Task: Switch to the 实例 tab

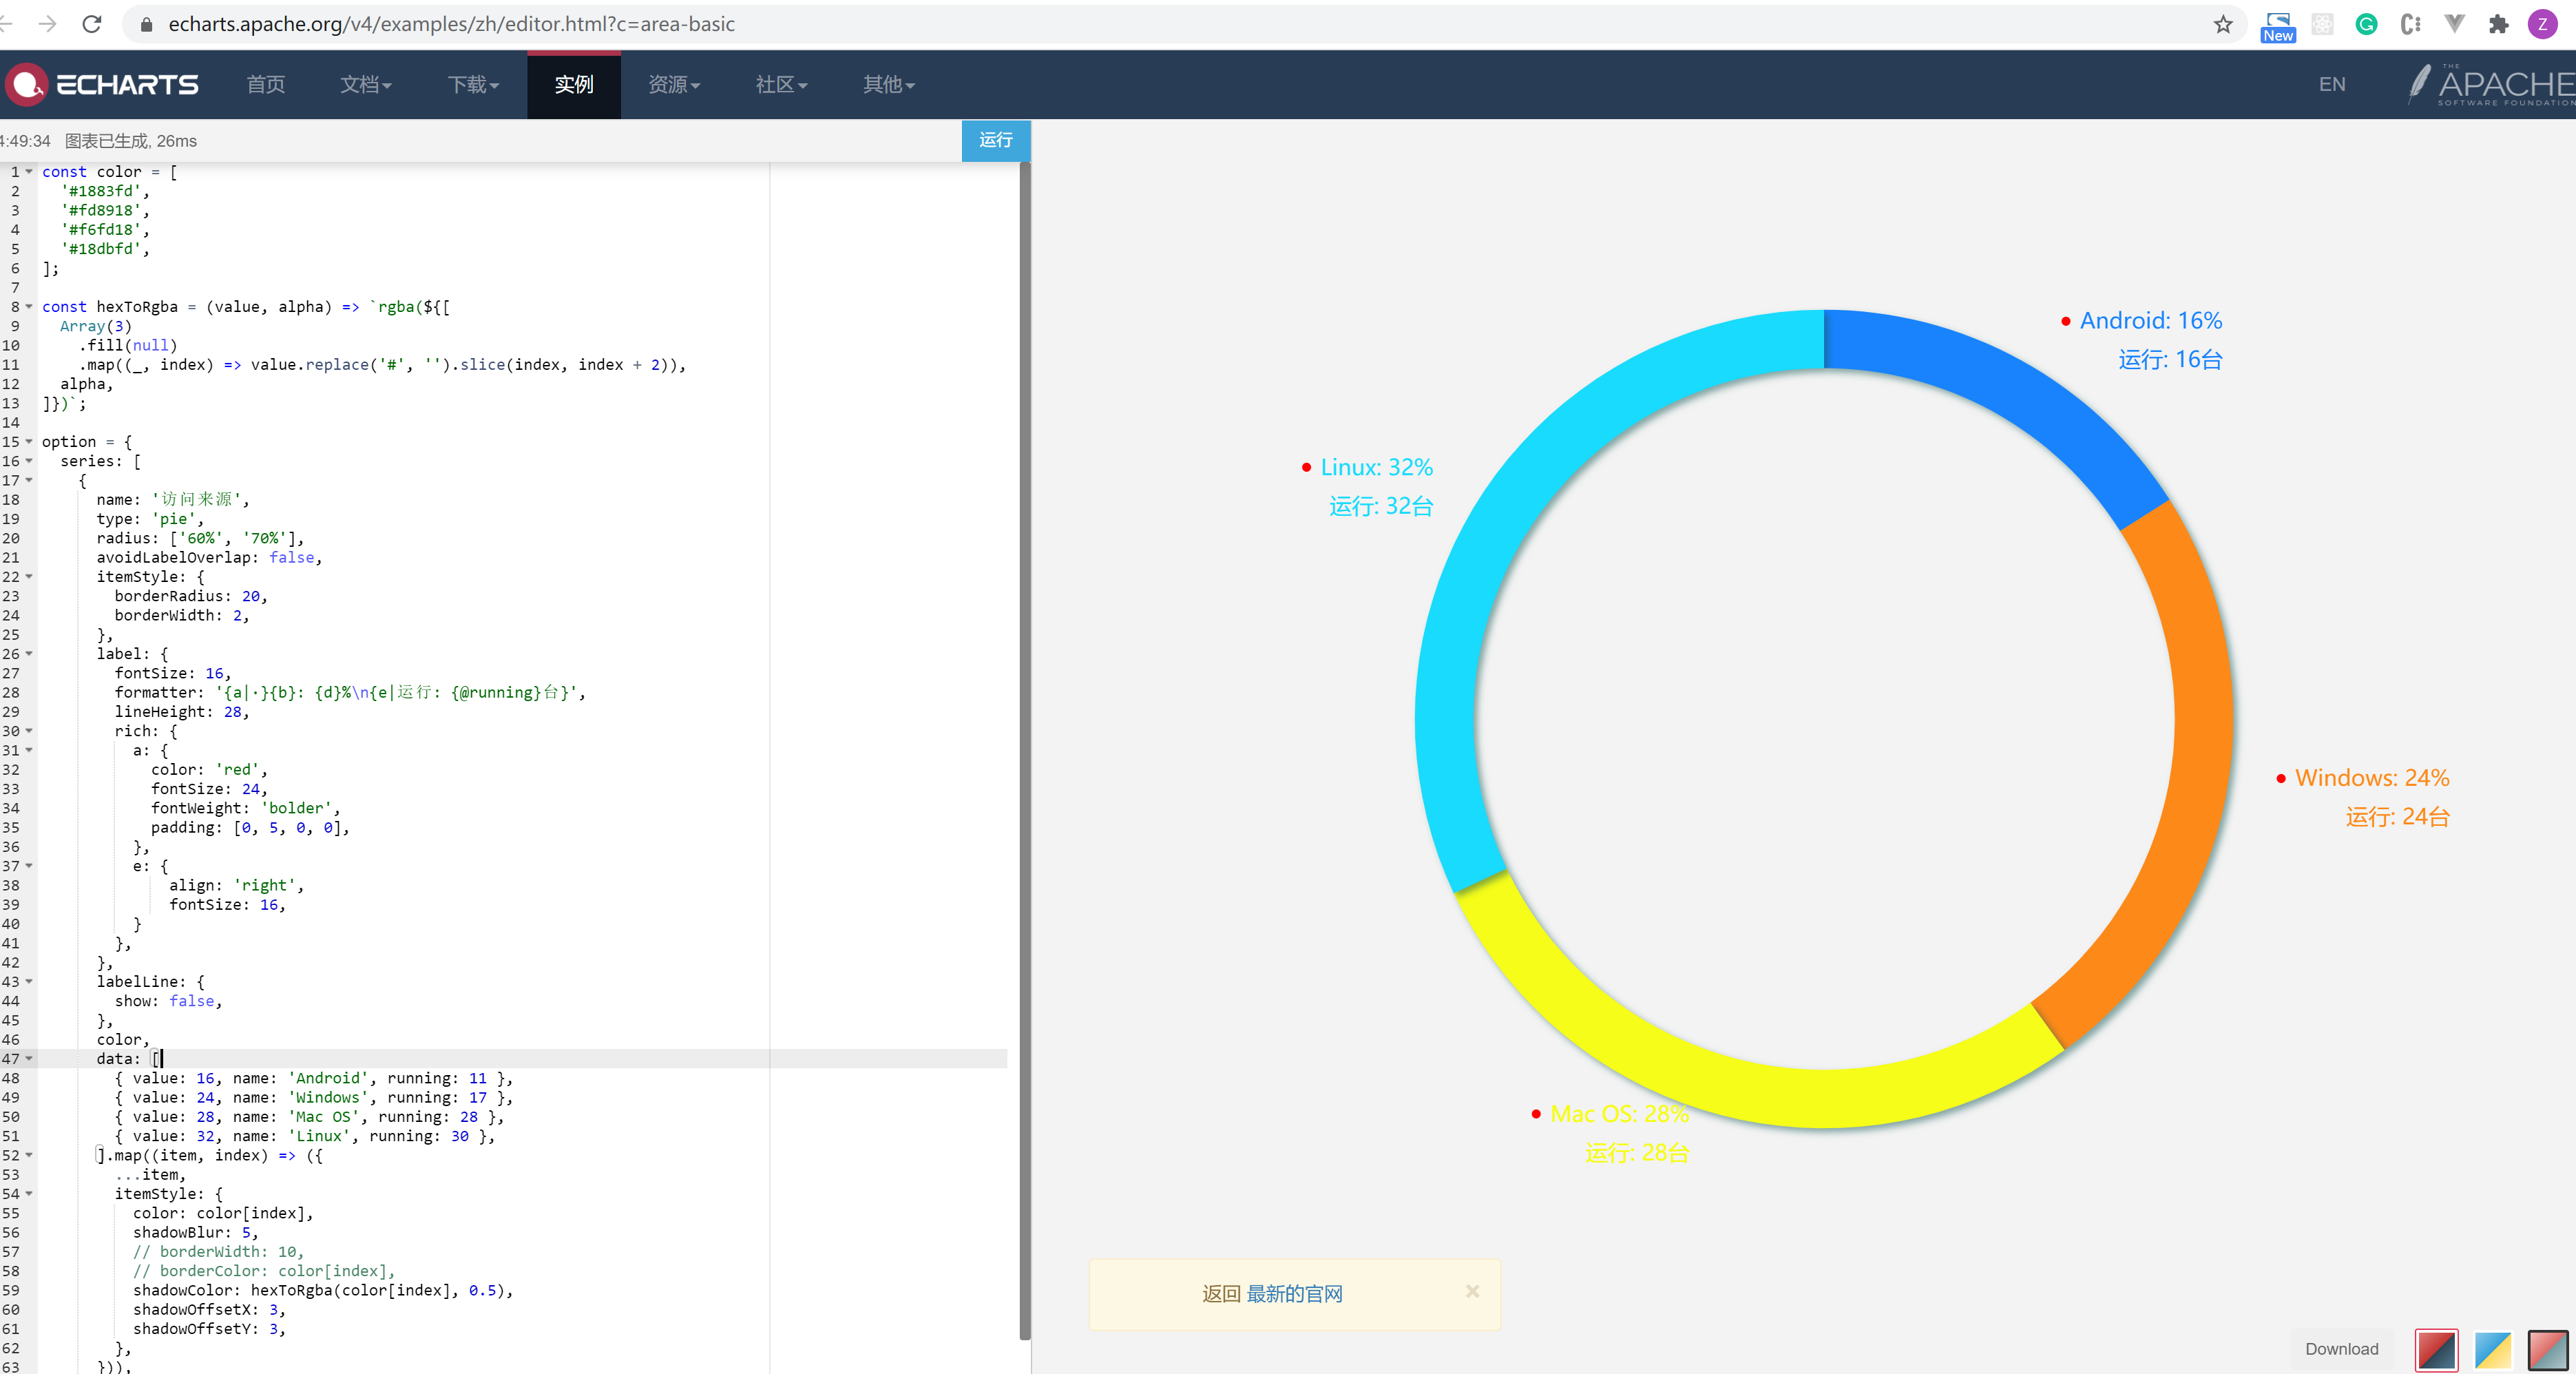Action: coord(573,85)
